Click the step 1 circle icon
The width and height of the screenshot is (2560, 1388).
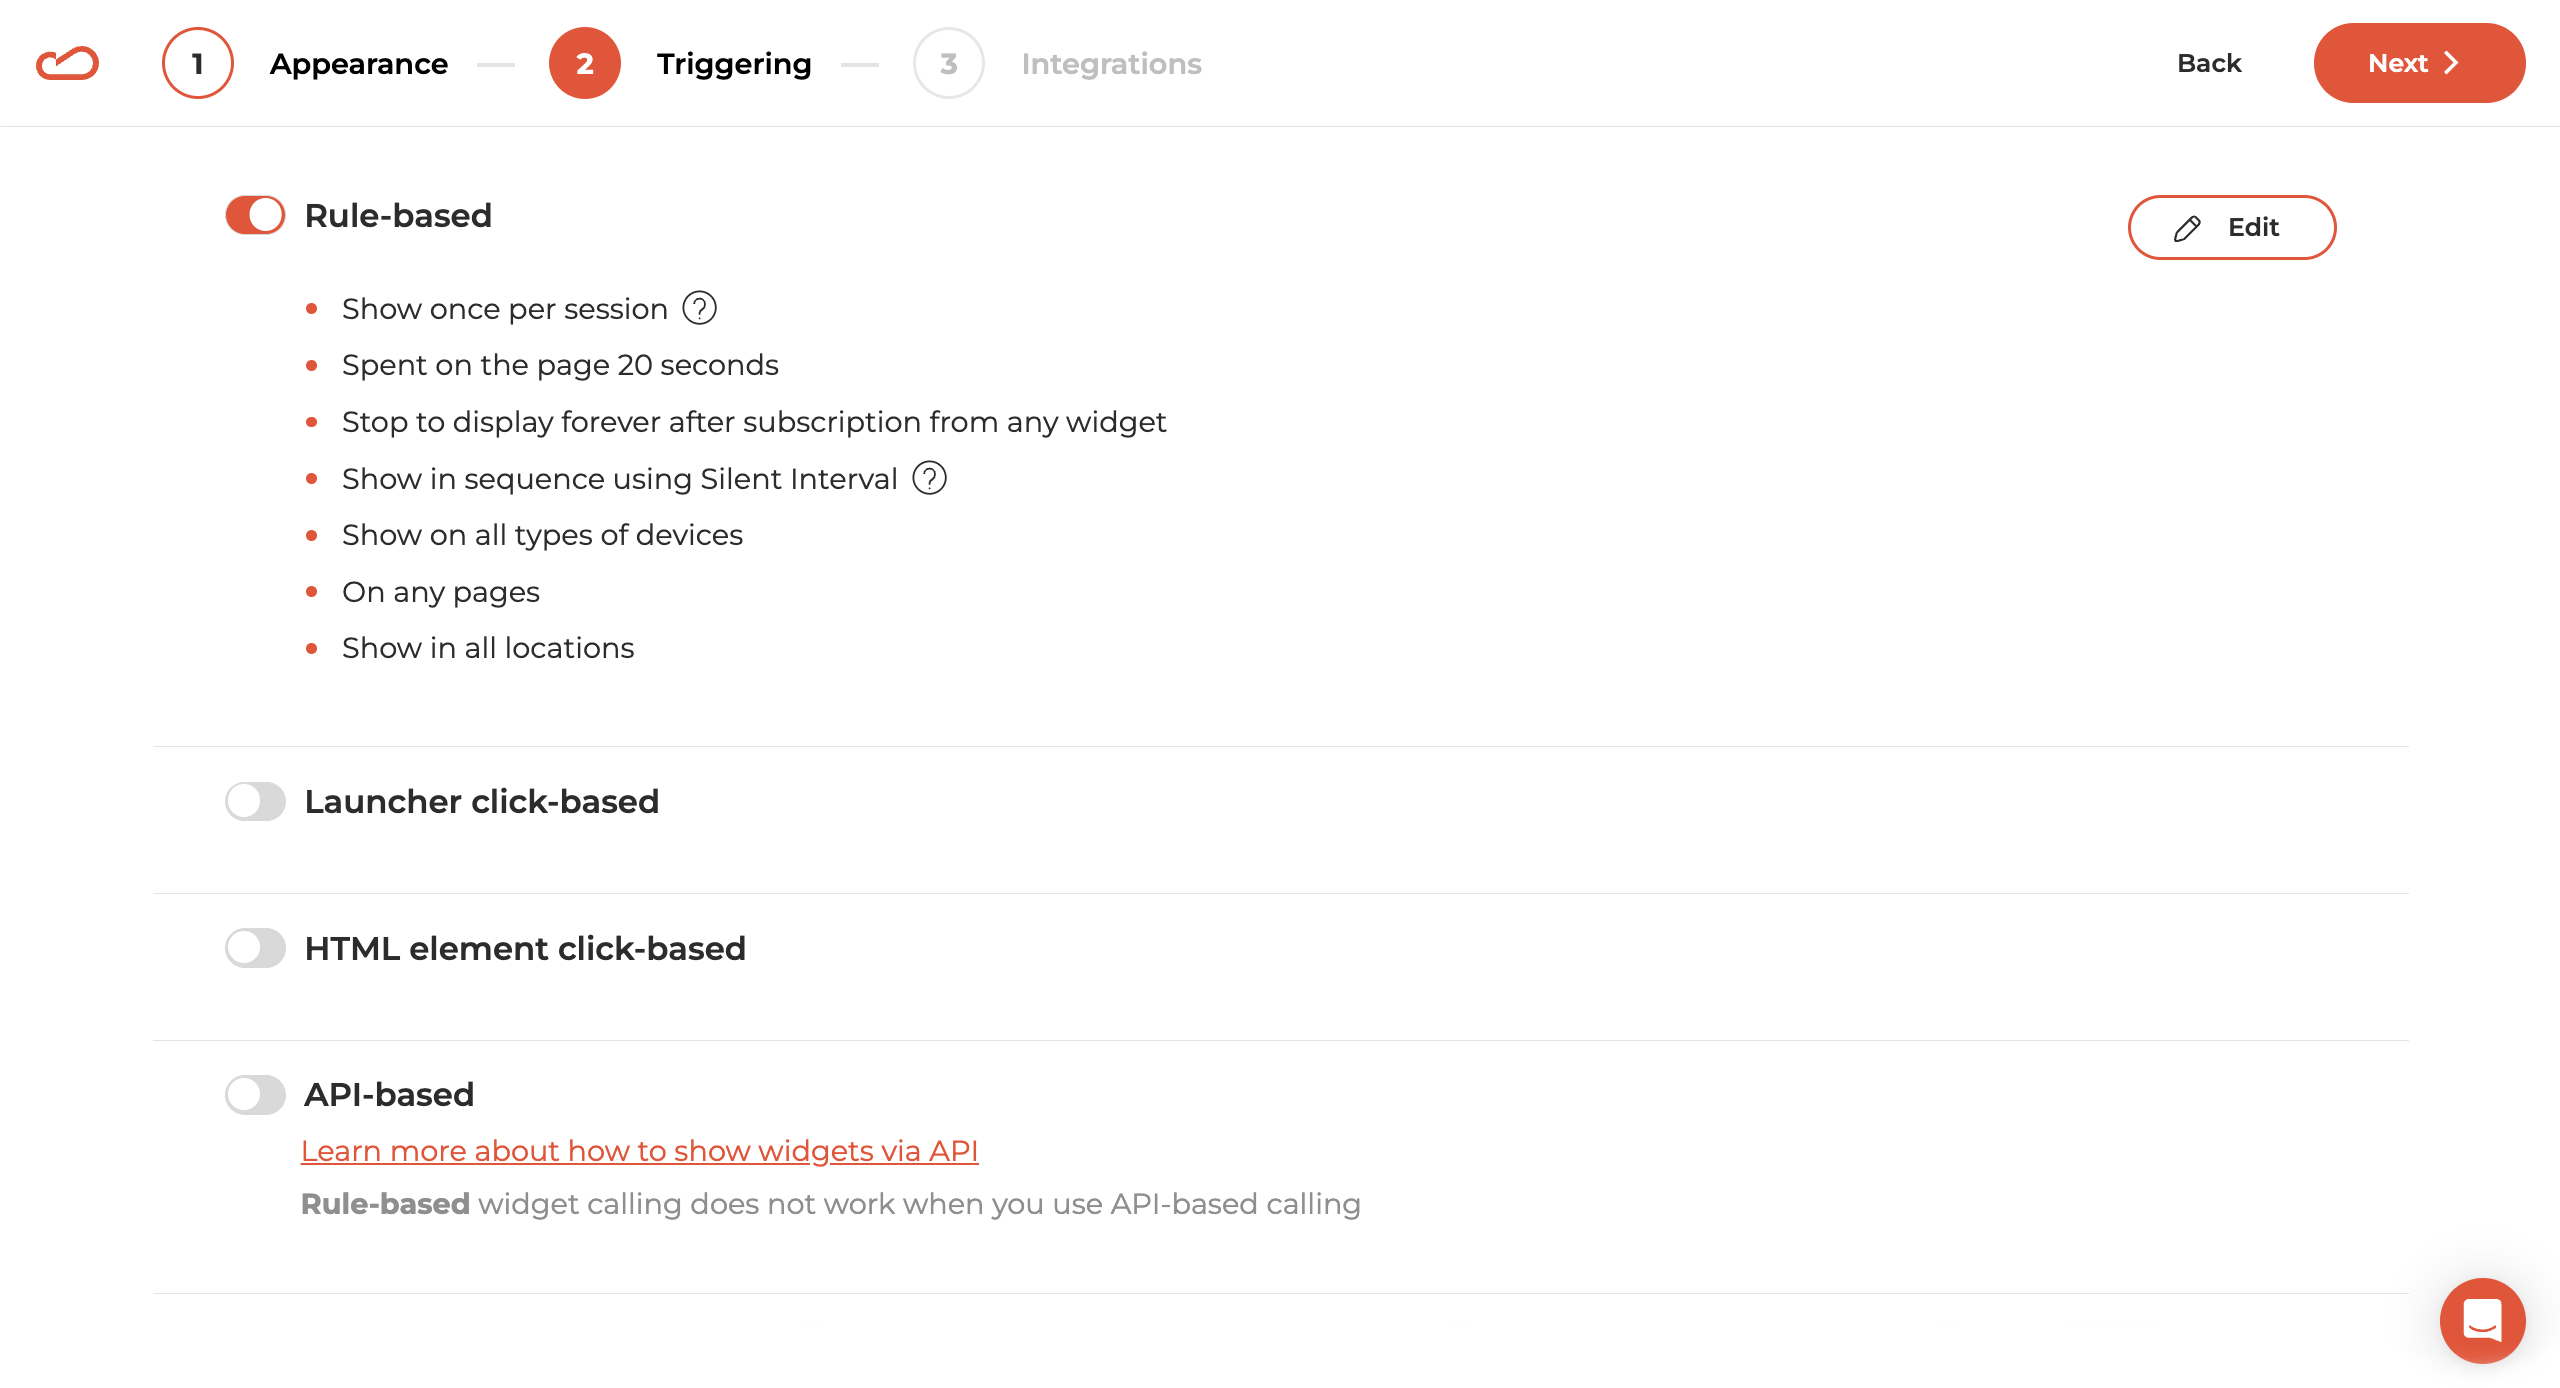pos(198,63)
